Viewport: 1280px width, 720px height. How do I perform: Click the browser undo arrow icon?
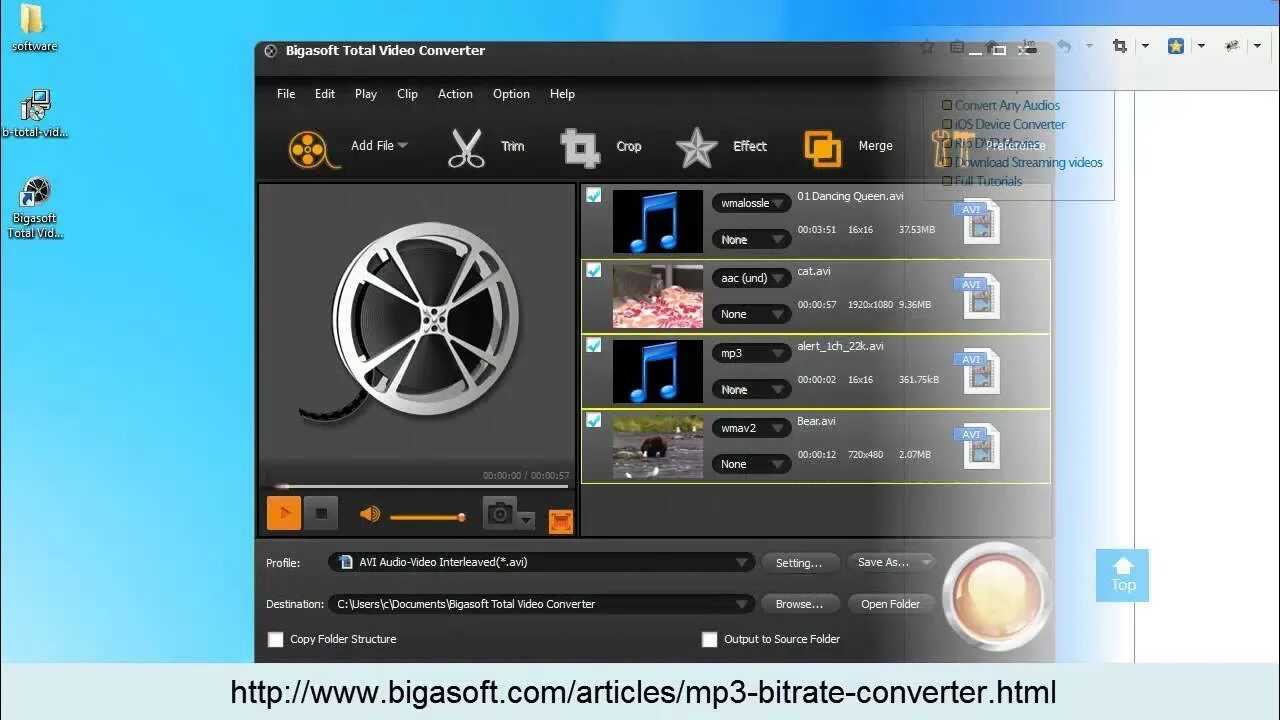[1064, 46]
